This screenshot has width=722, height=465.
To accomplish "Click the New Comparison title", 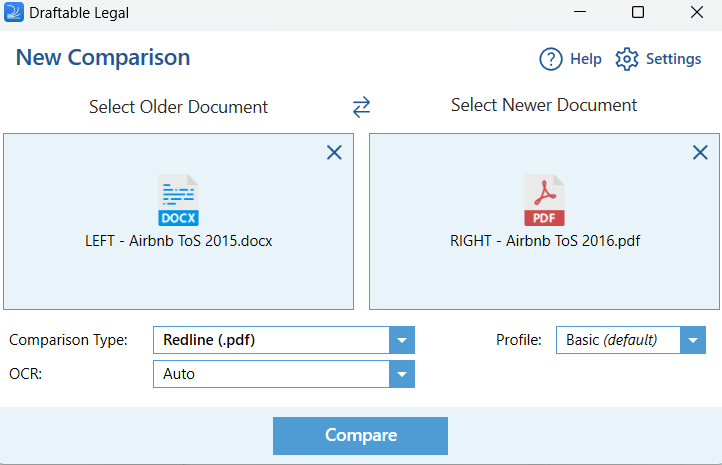I will pyautogui.click(x=103, y=58).
